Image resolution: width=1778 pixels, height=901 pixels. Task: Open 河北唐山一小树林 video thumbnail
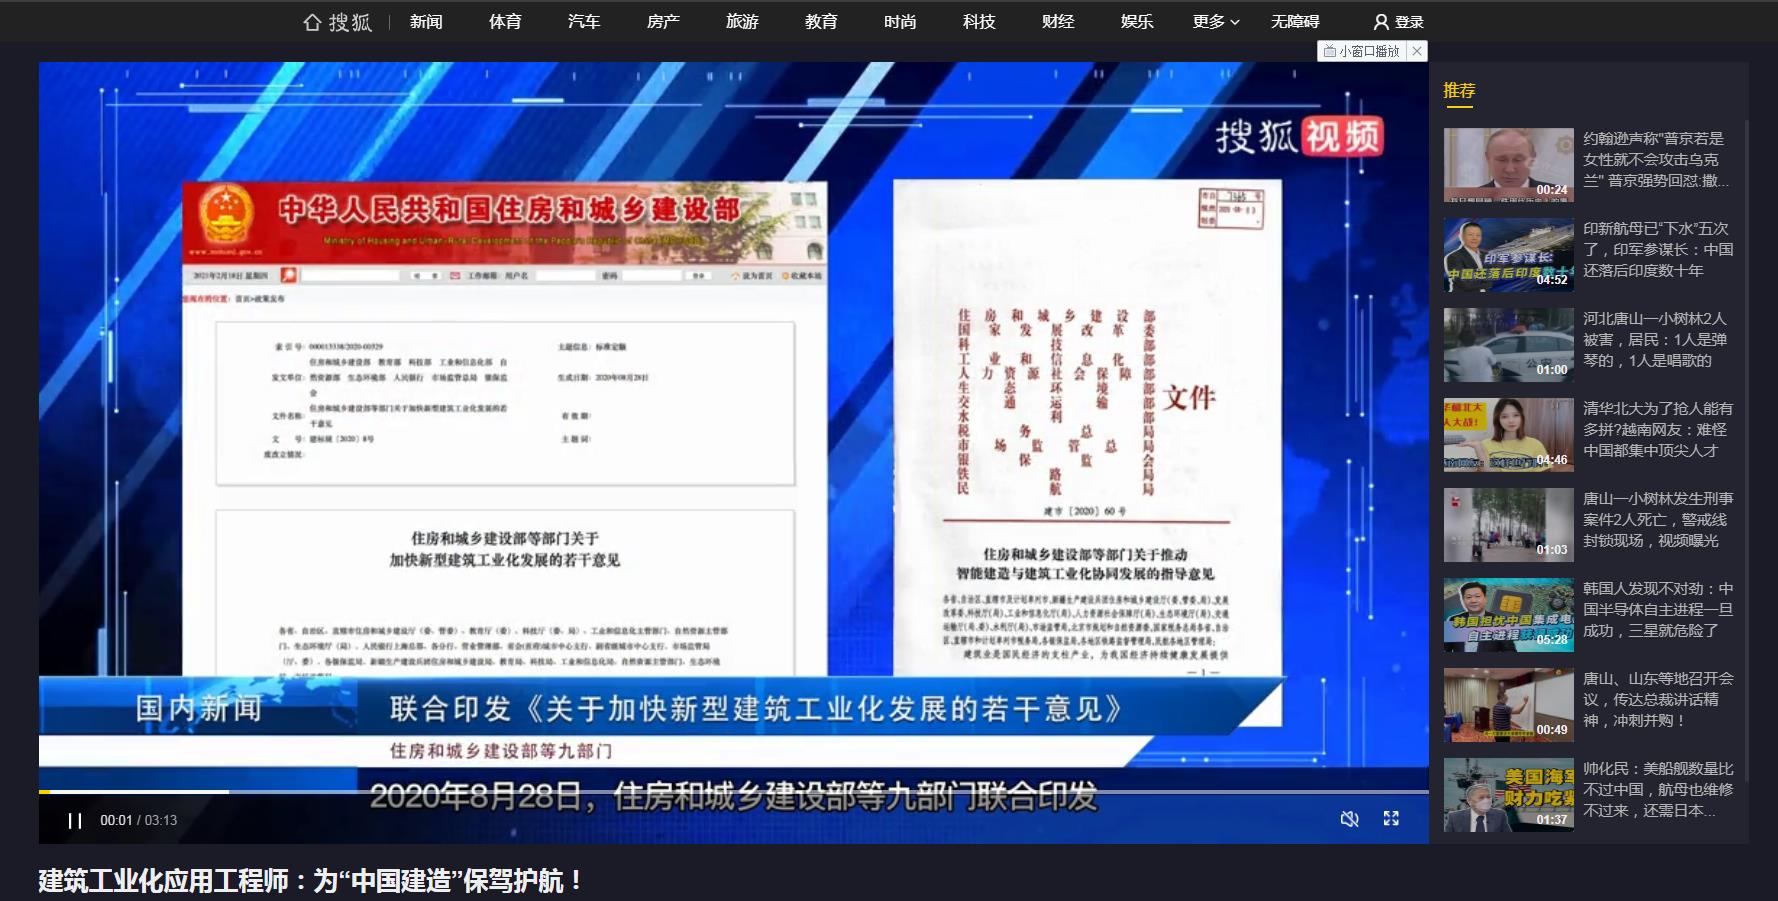pyautogui.click(x=1508, y=345)
